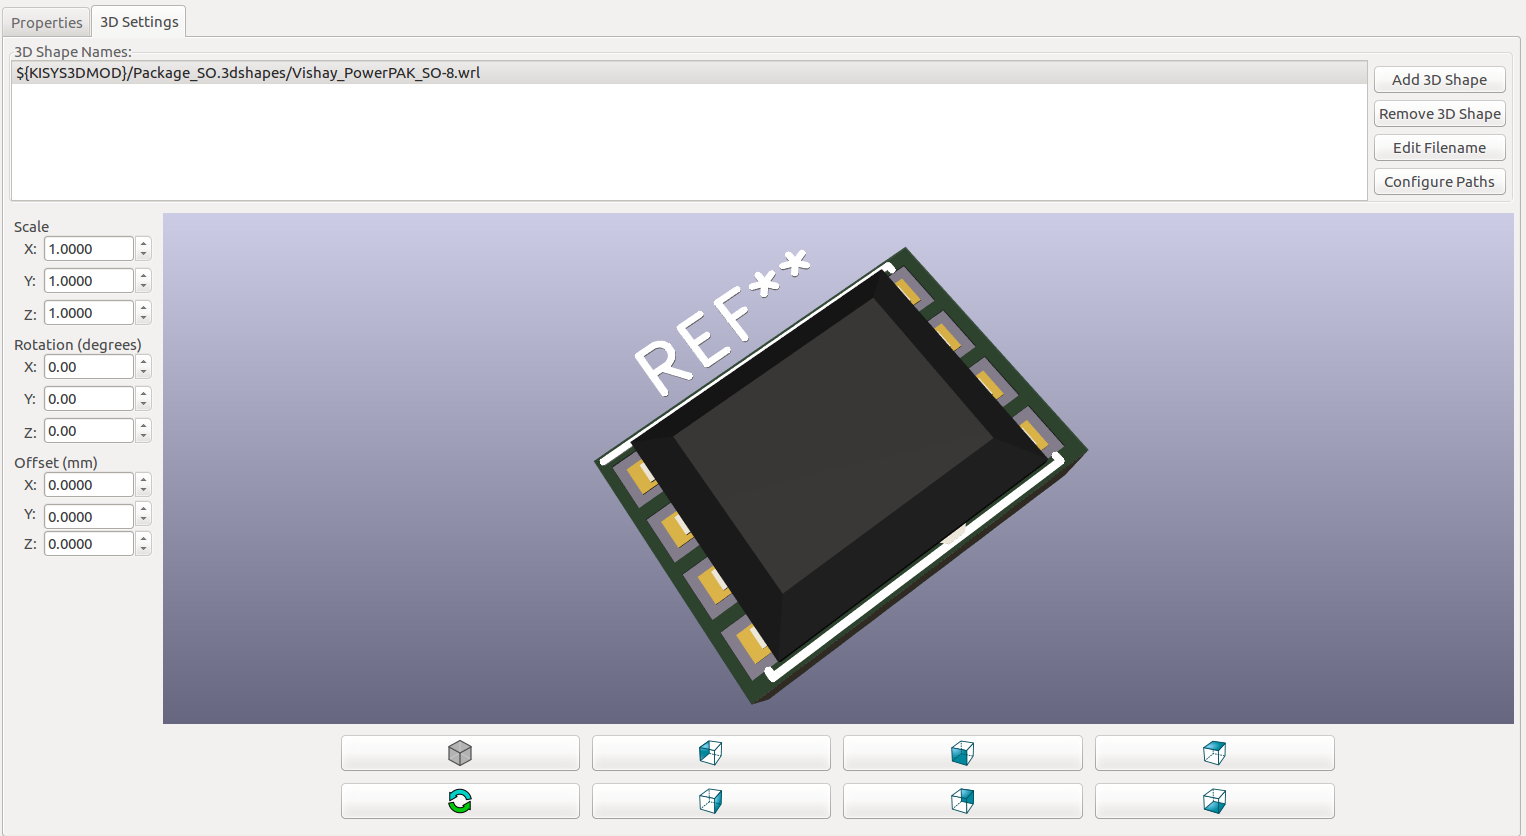Viewport: 1526px width, 836px height.
Task: Decrease Scale Z with the down arrow
Action: pos(144,318)
